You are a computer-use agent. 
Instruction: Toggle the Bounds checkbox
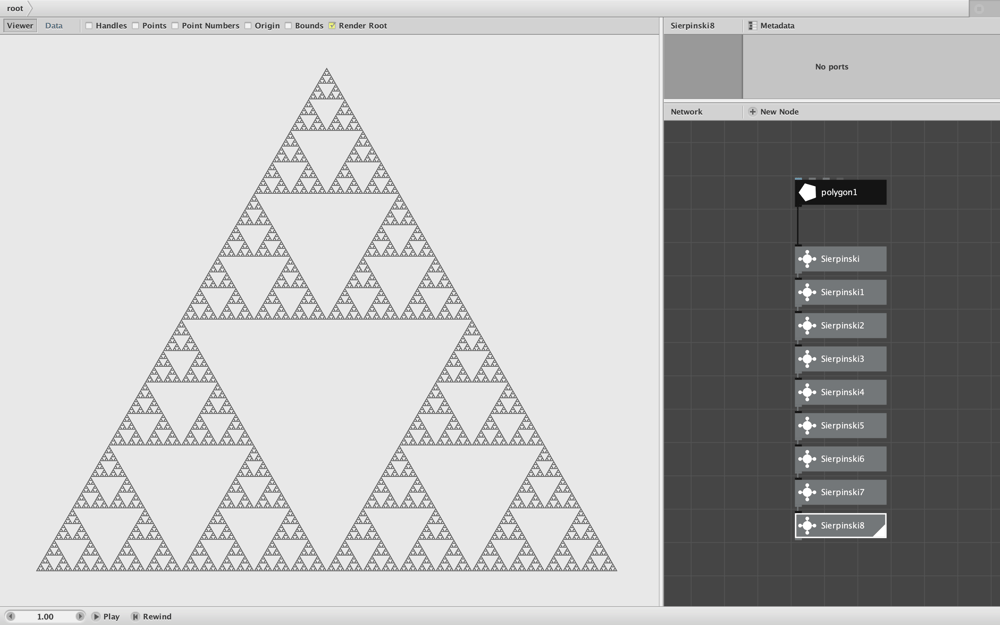(x=288, y=26)
